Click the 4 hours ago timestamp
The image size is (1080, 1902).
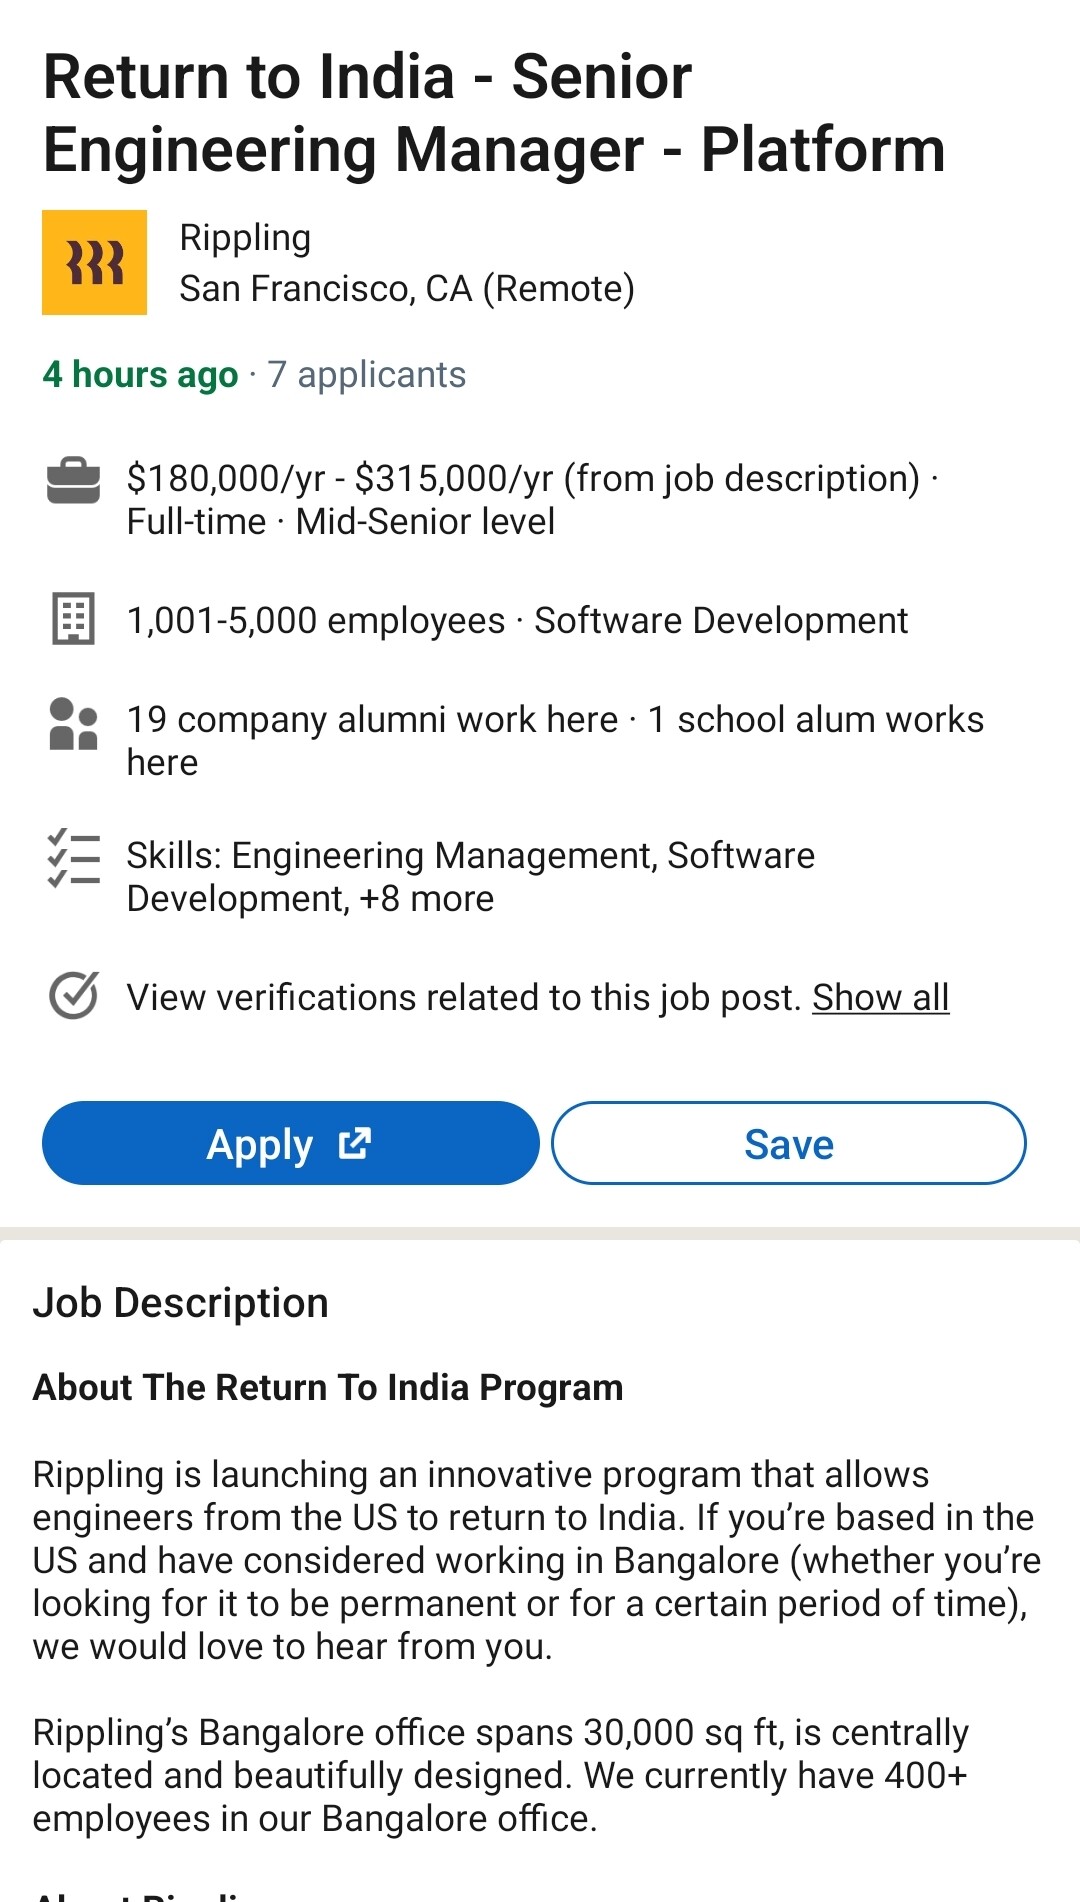click(x=141, y=375)
